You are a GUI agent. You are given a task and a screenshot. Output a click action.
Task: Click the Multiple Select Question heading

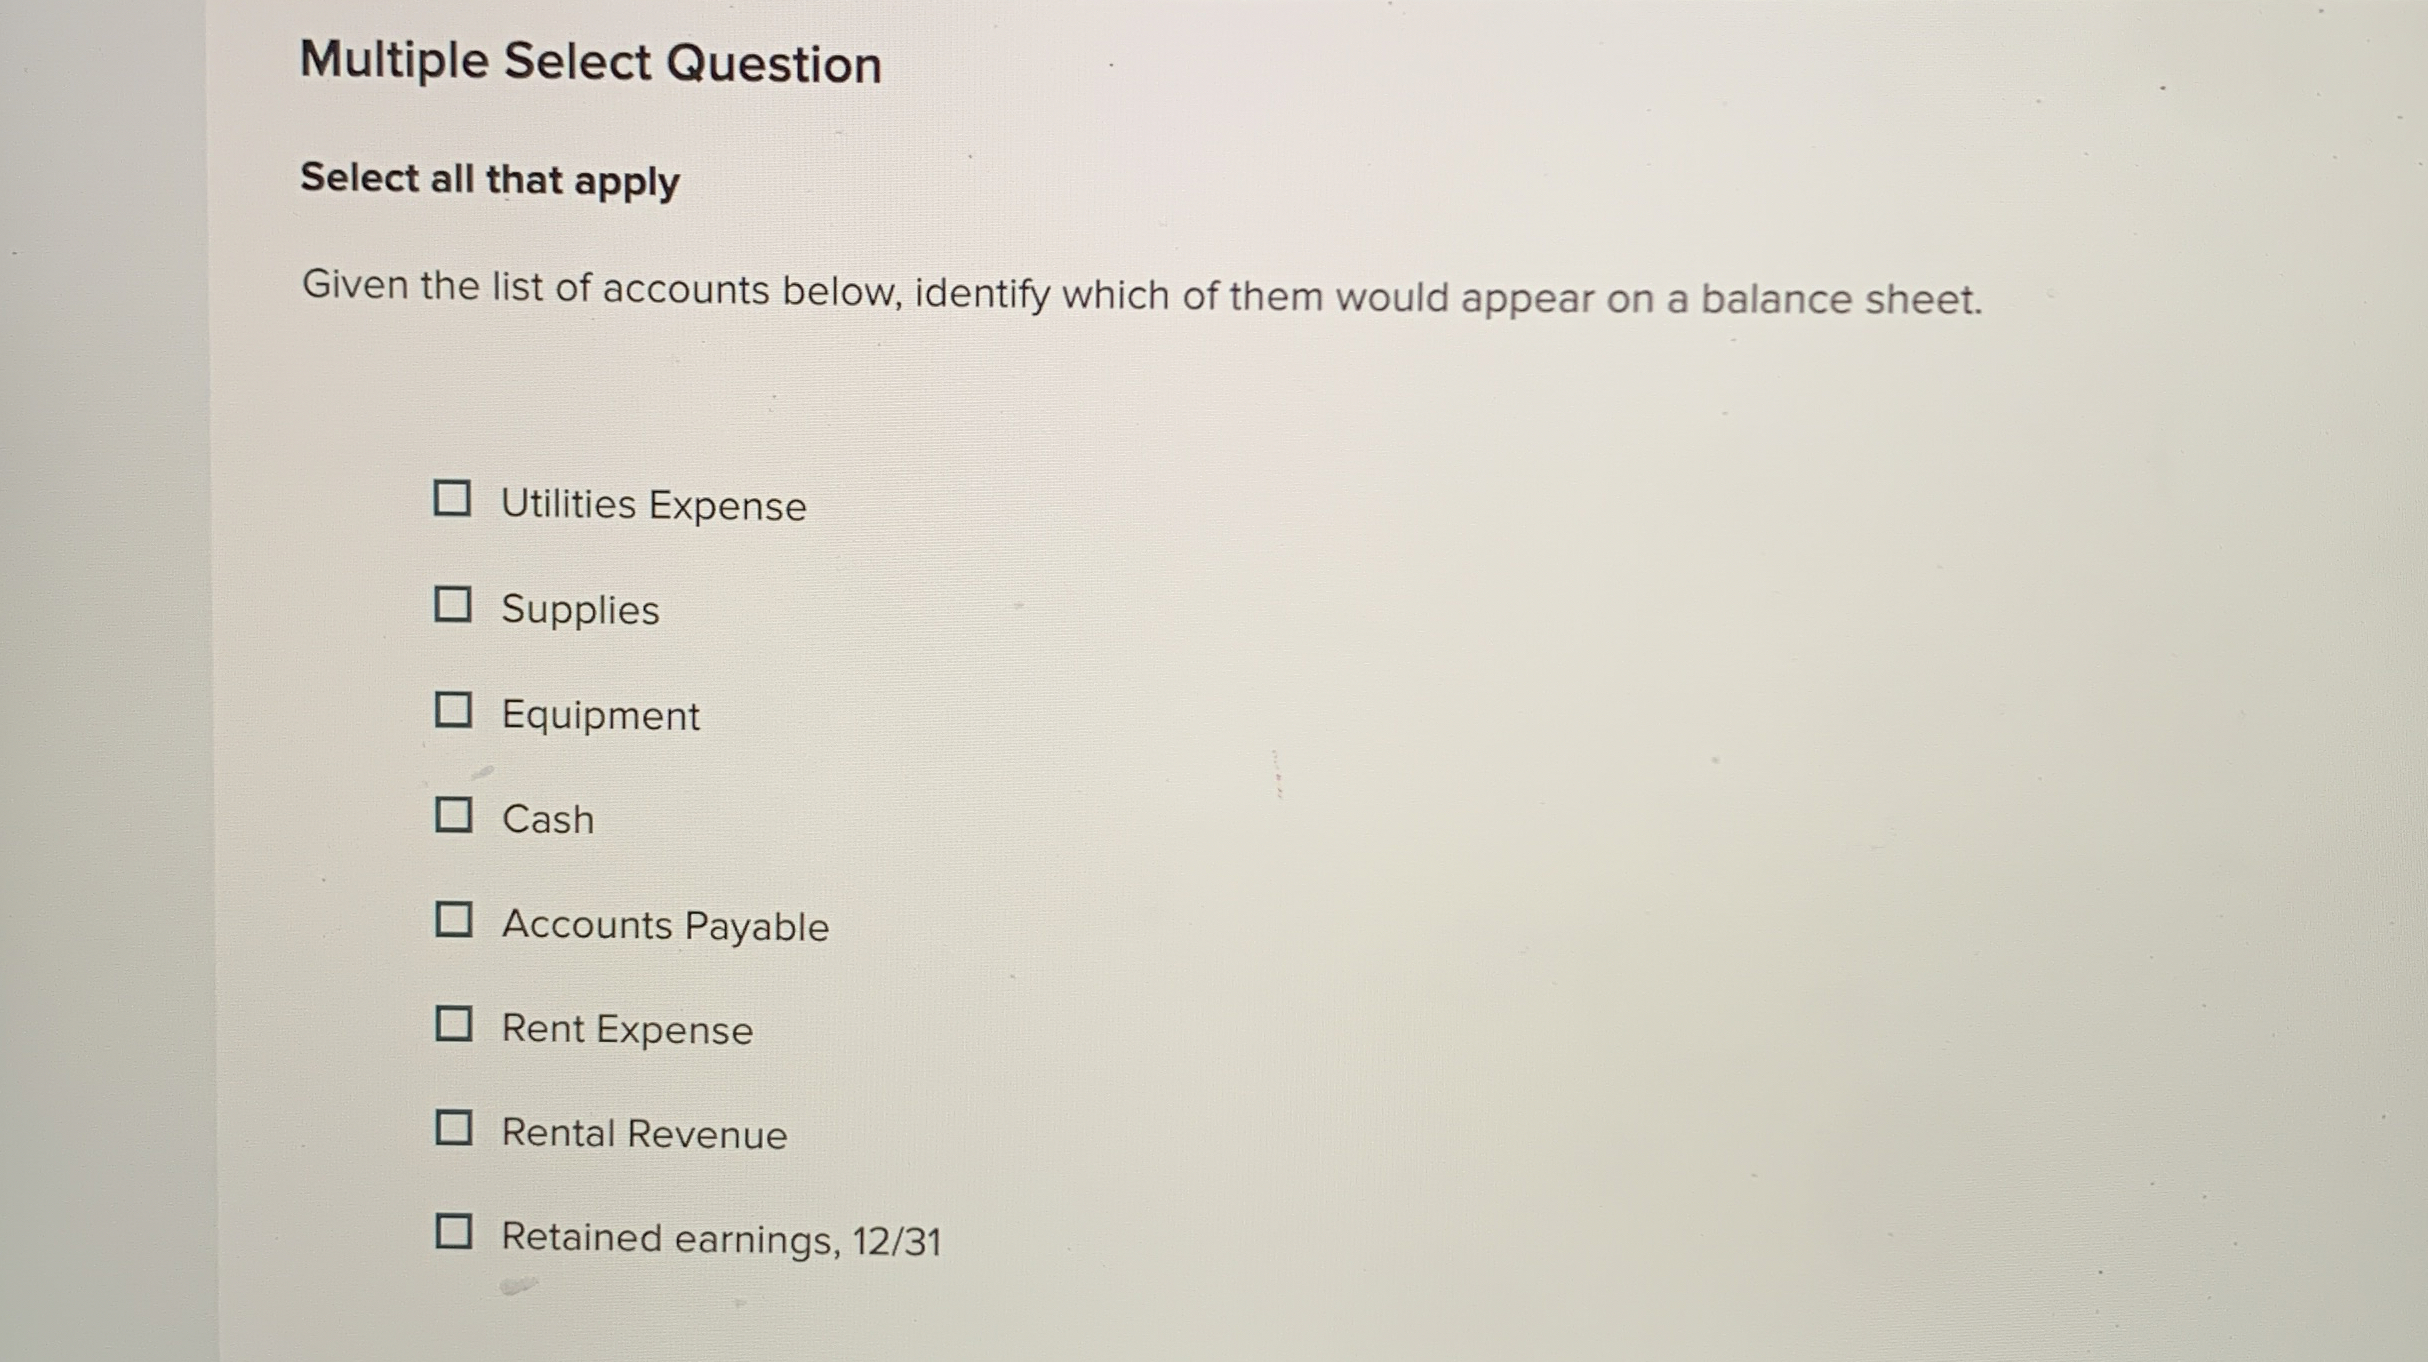592,63
